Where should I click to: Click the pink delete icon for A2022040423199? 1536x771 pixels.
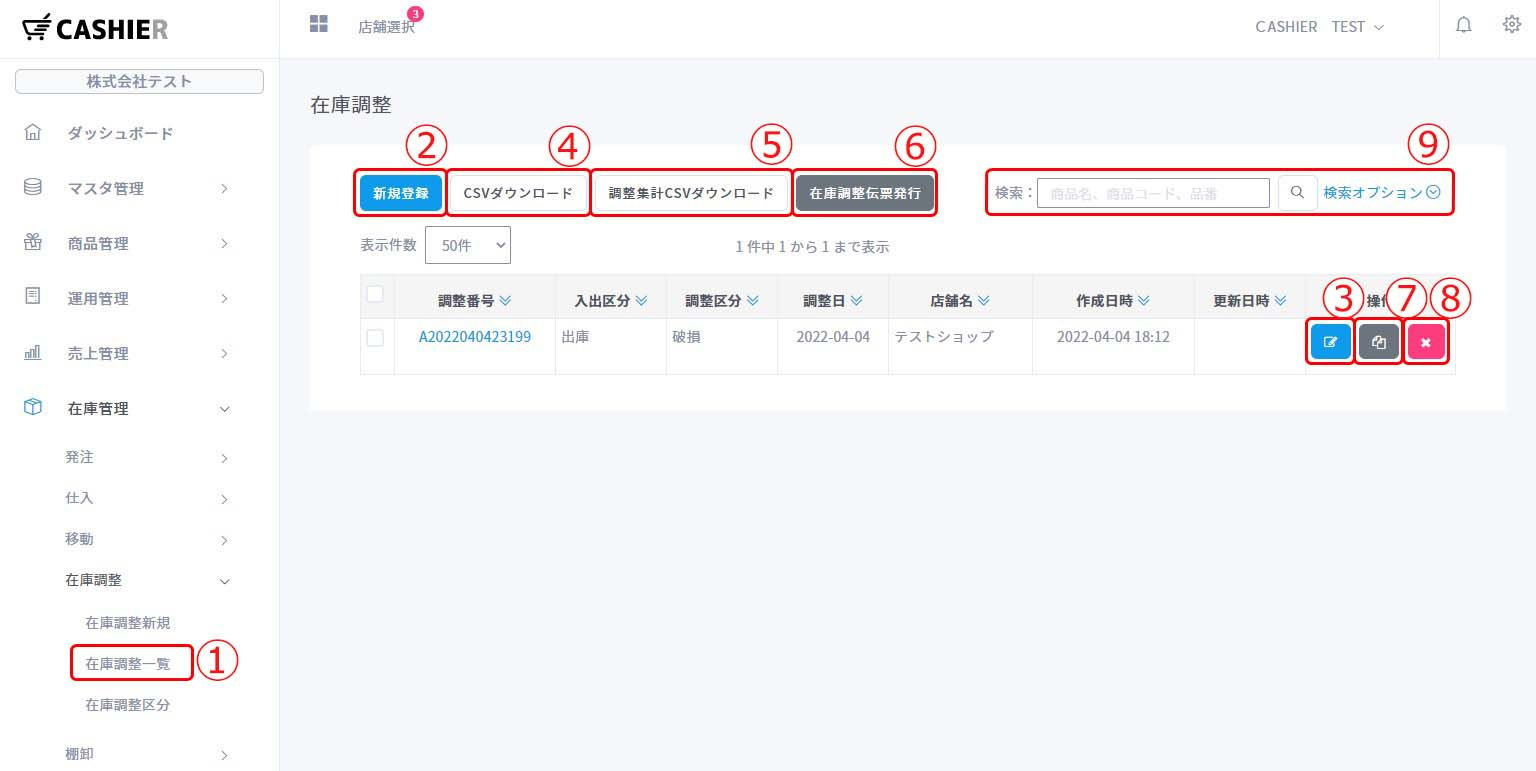[1426, 342]
